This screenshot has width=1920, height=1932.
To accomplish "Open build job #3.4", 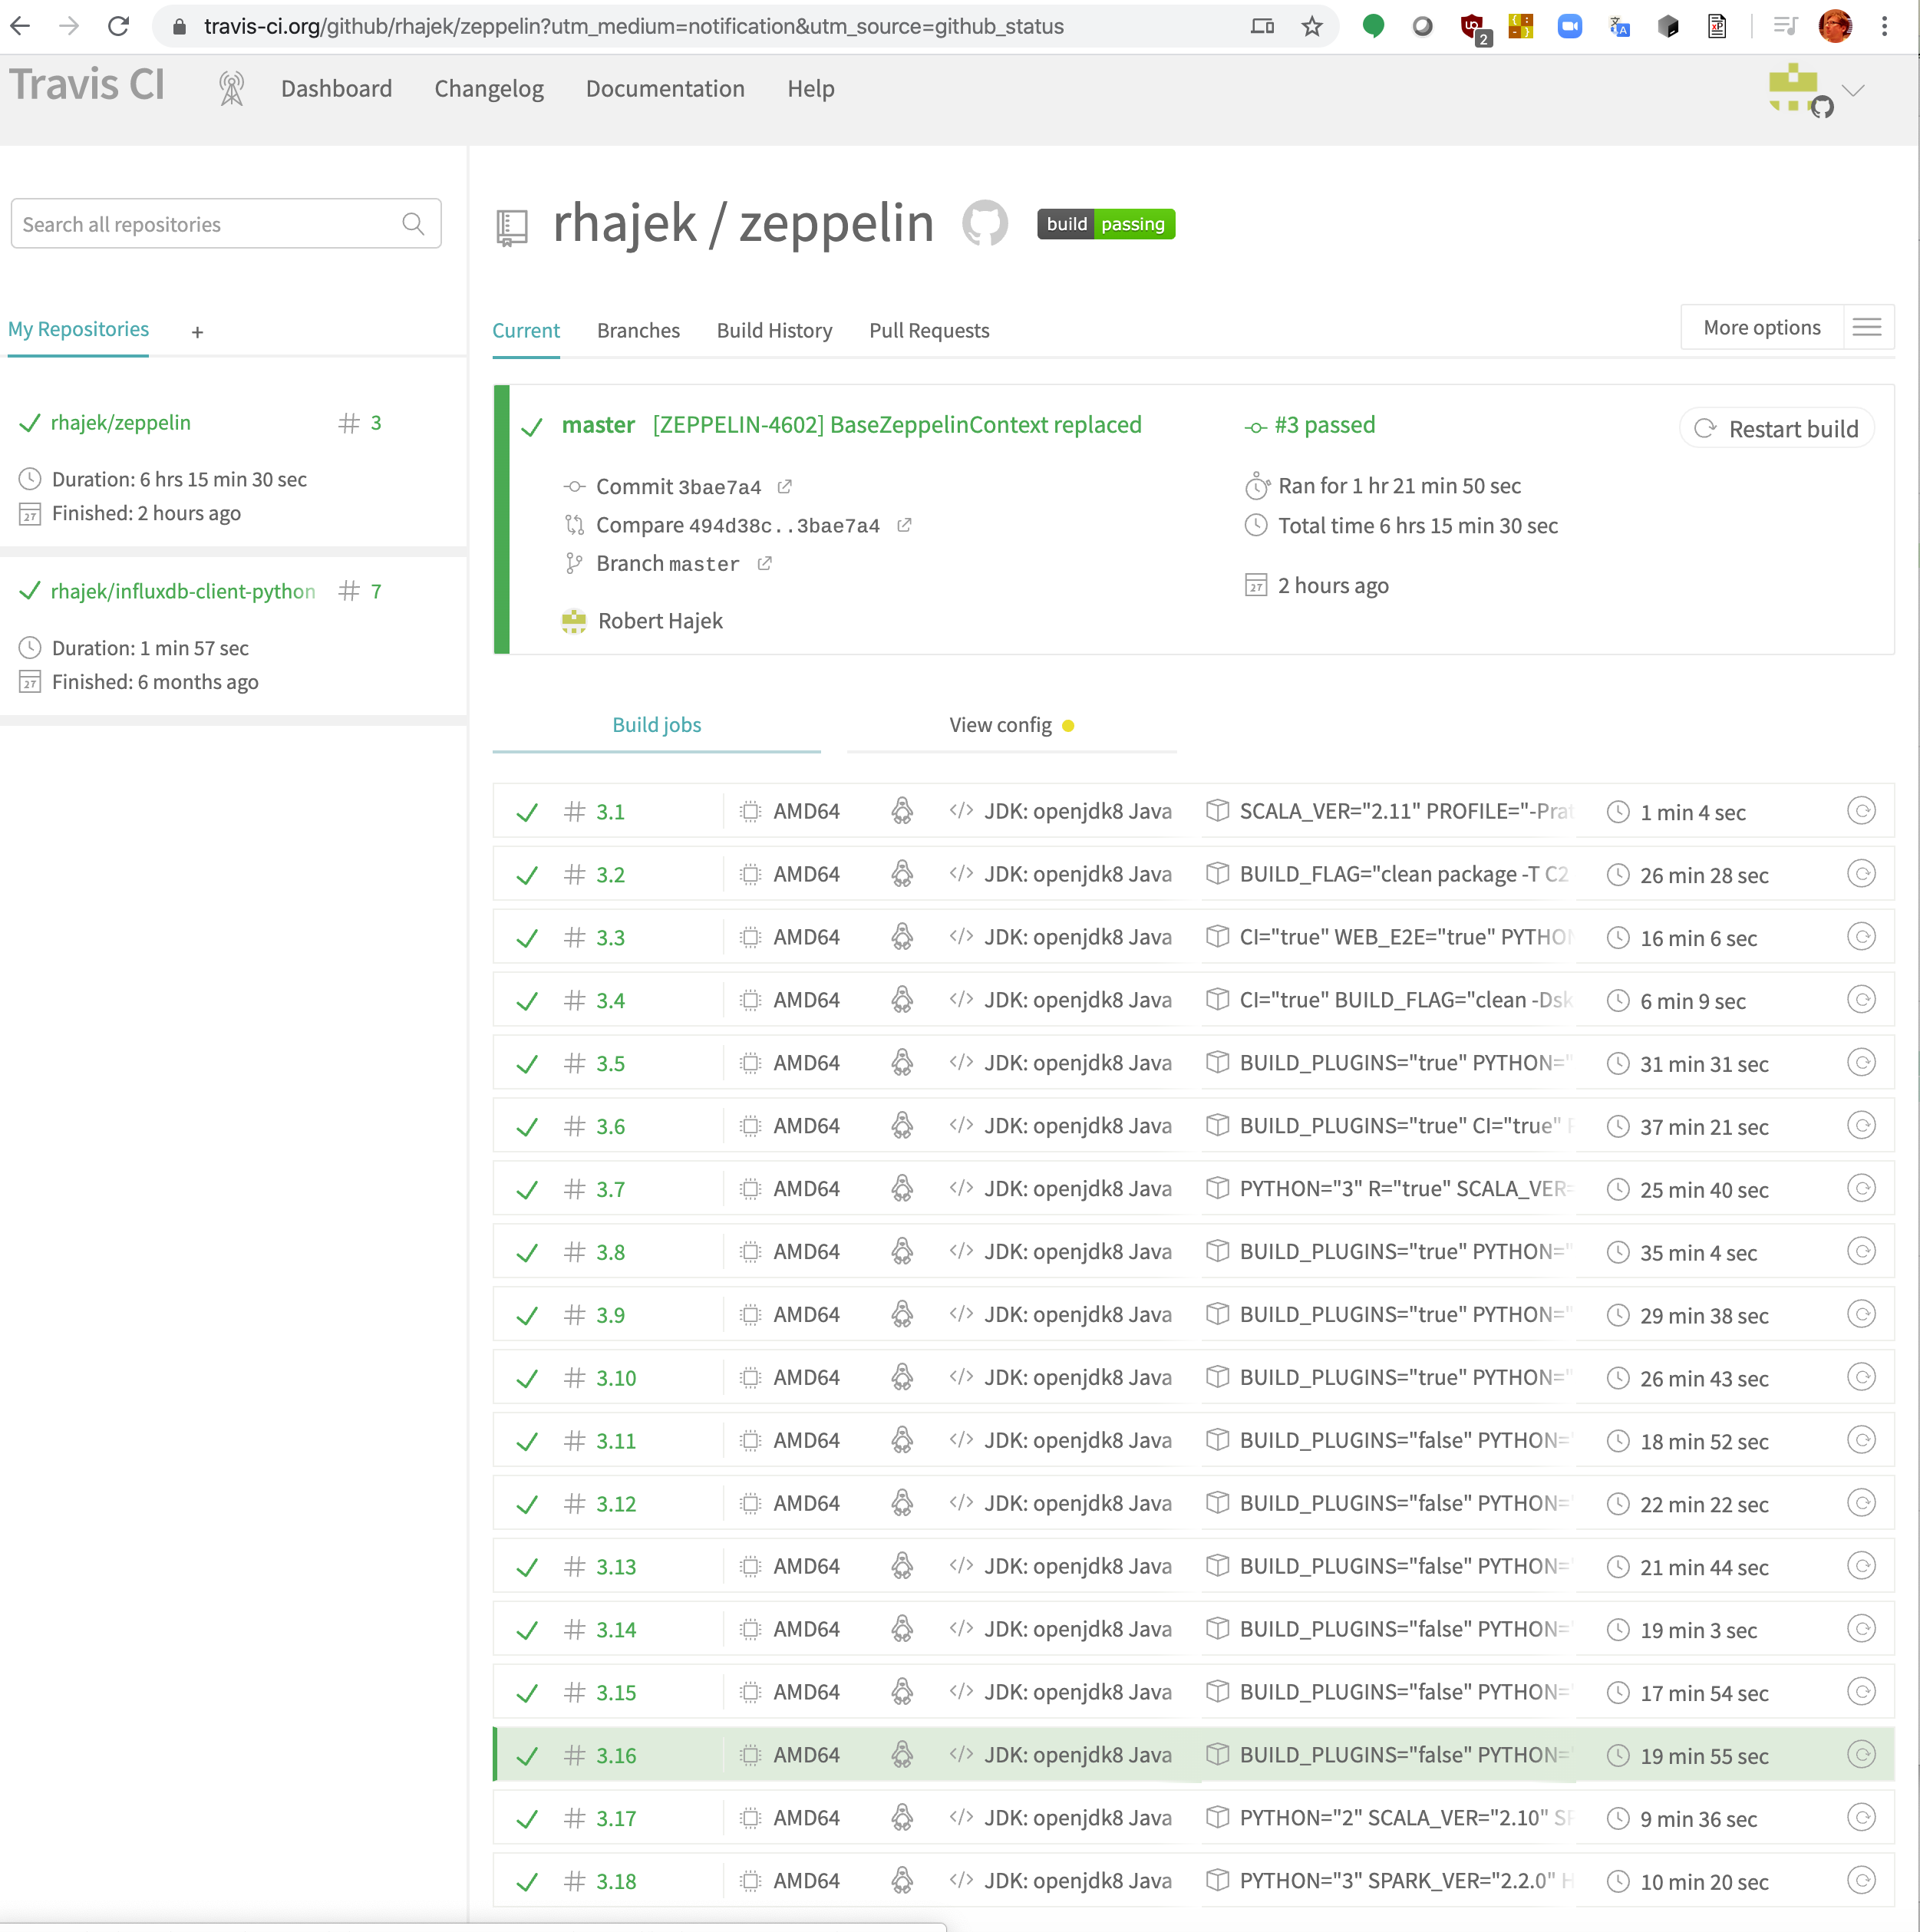I will click(610, 1001).
